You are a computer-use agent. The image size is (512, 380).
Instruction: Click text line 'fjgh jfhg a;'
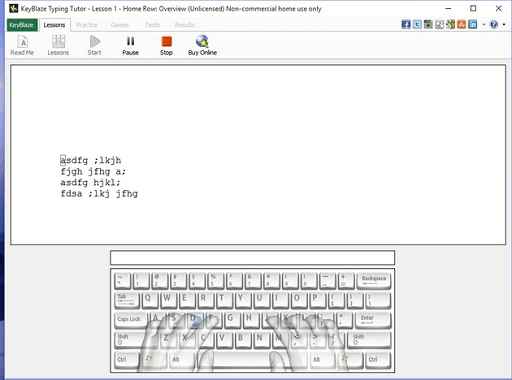click(93, 172)
